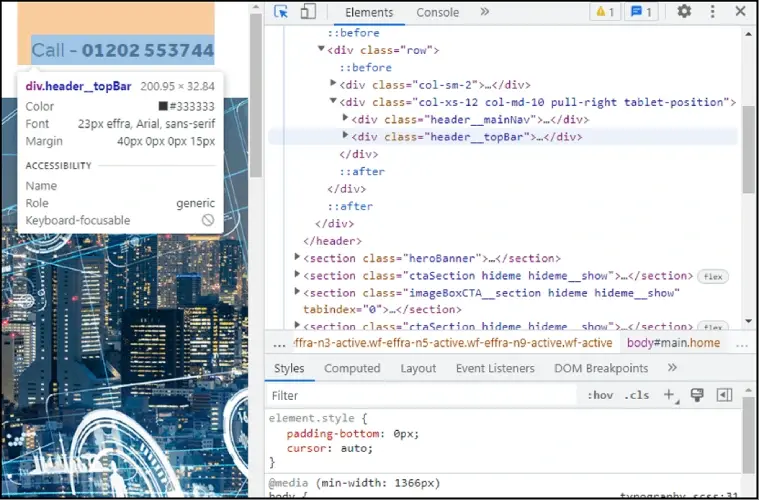The image size is (759, 500).
Task: Open the Computed tab
Action: (x=352, y=368)
